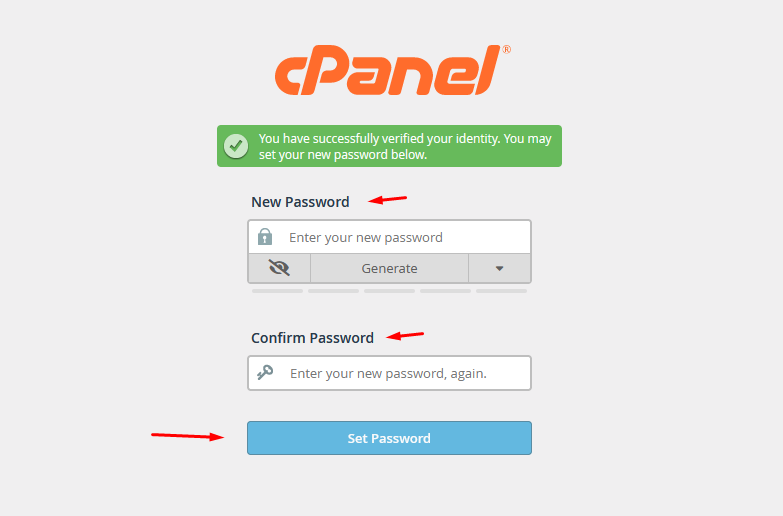Toggle password visibility with the crossed-eye button

[x=279, y=268]
